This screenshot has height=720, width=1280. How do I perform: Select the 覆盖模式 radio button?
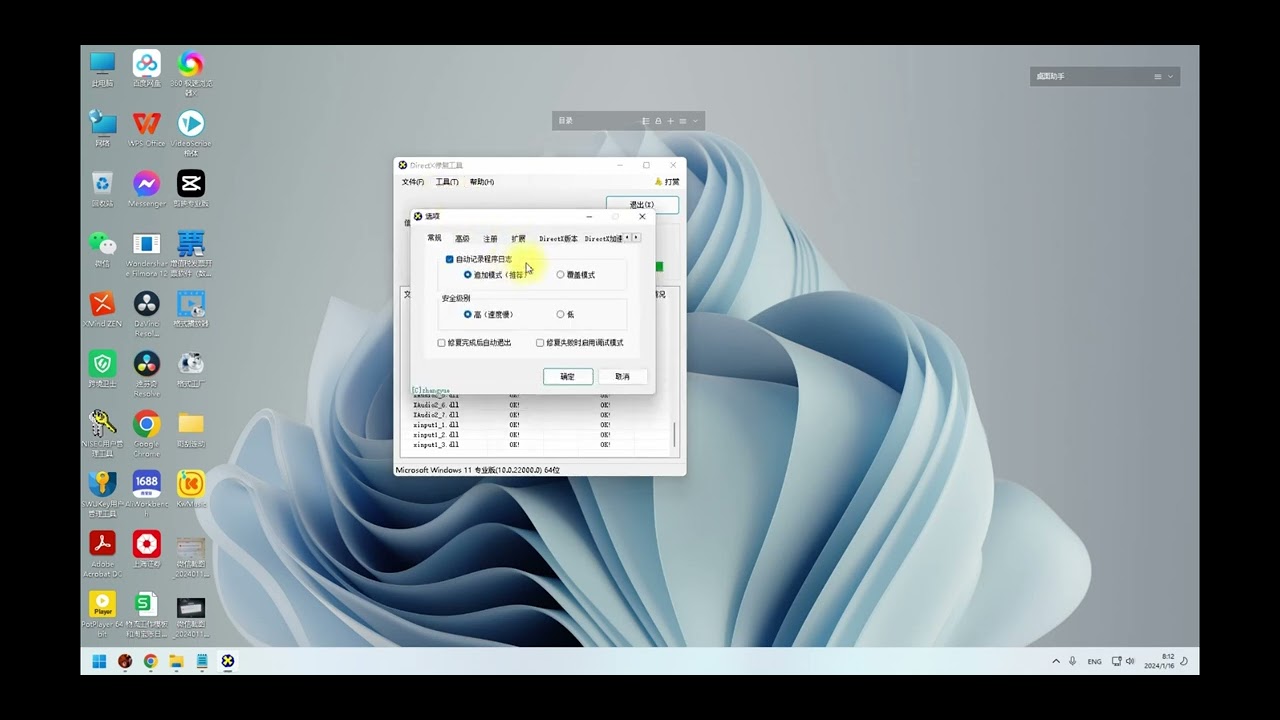coord(560,275)
